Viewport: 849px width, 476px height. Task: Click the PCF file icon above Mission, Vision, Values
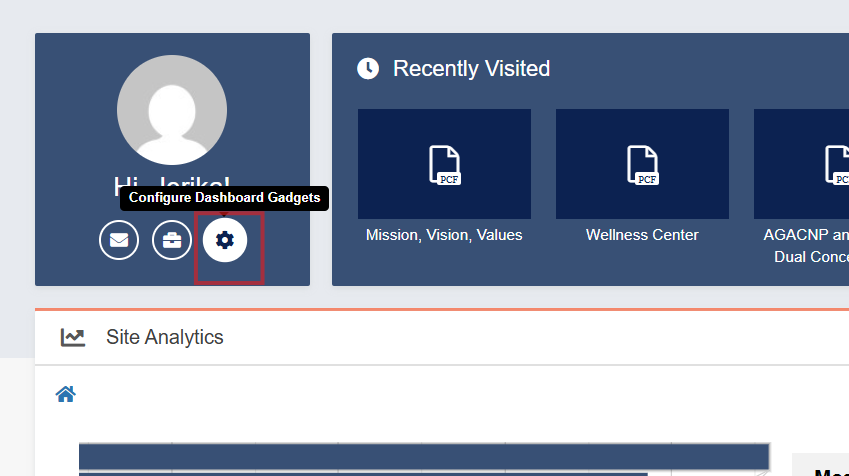[444, 164]
